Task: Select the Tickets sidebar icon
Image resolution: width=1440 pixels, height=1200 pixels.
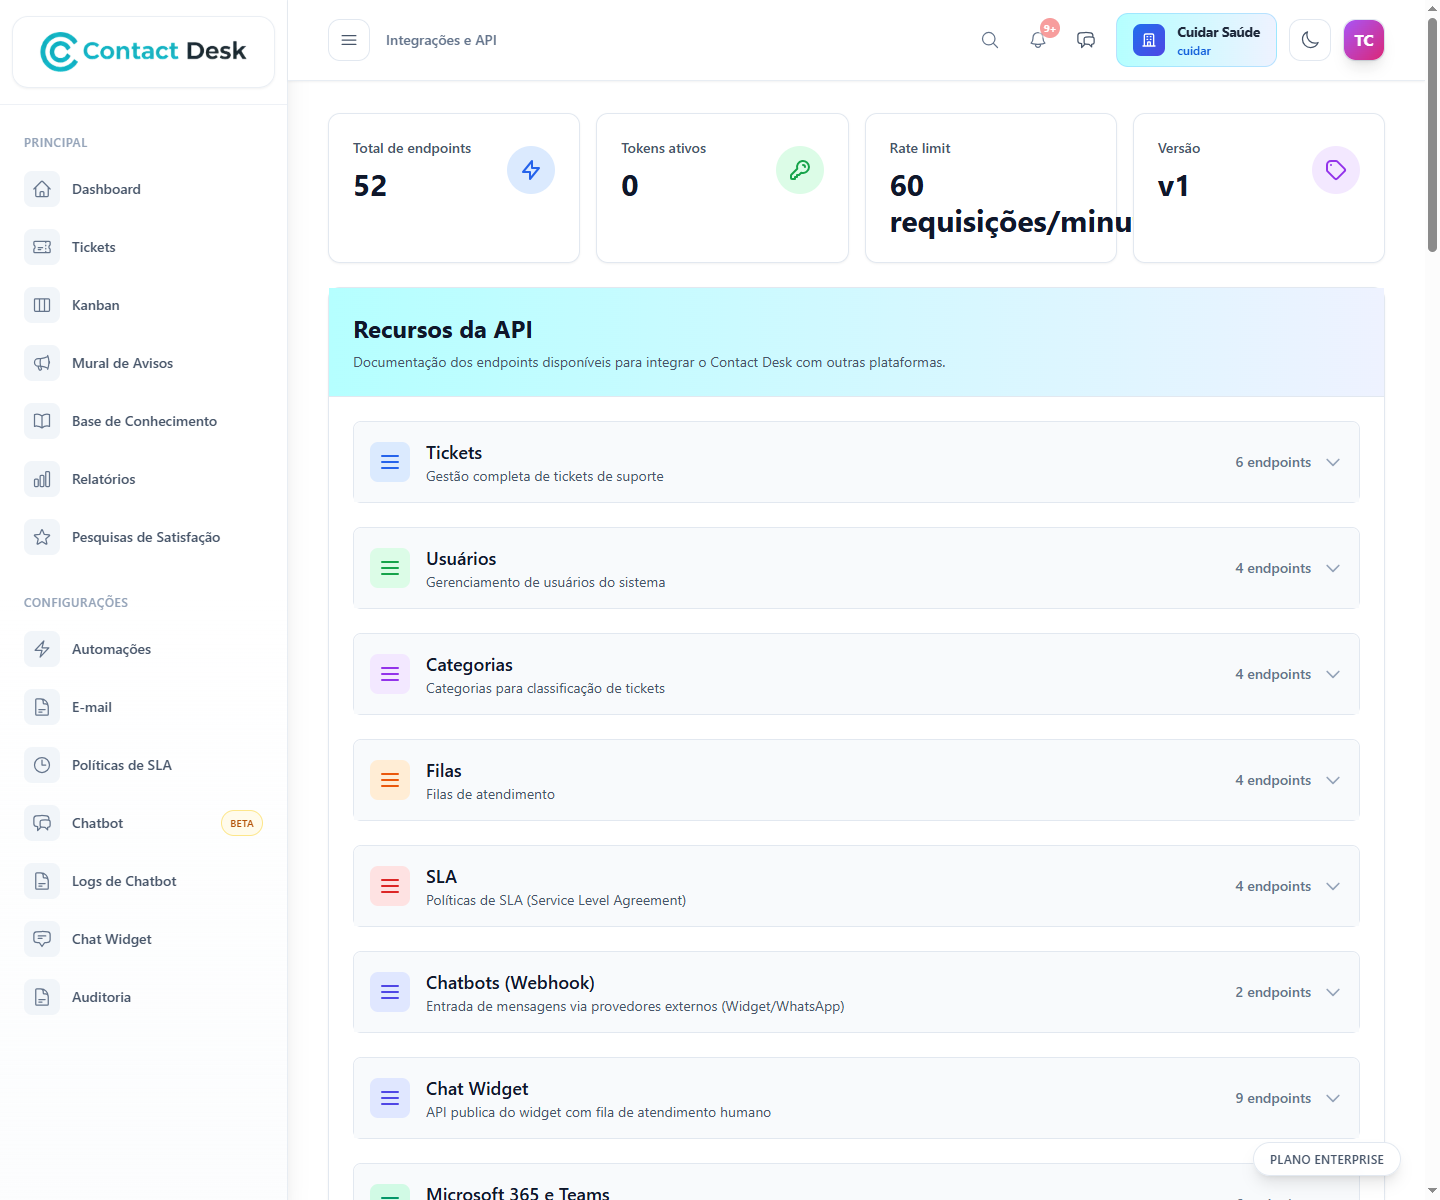Action: pyautogui.click(x=42, y=247)
